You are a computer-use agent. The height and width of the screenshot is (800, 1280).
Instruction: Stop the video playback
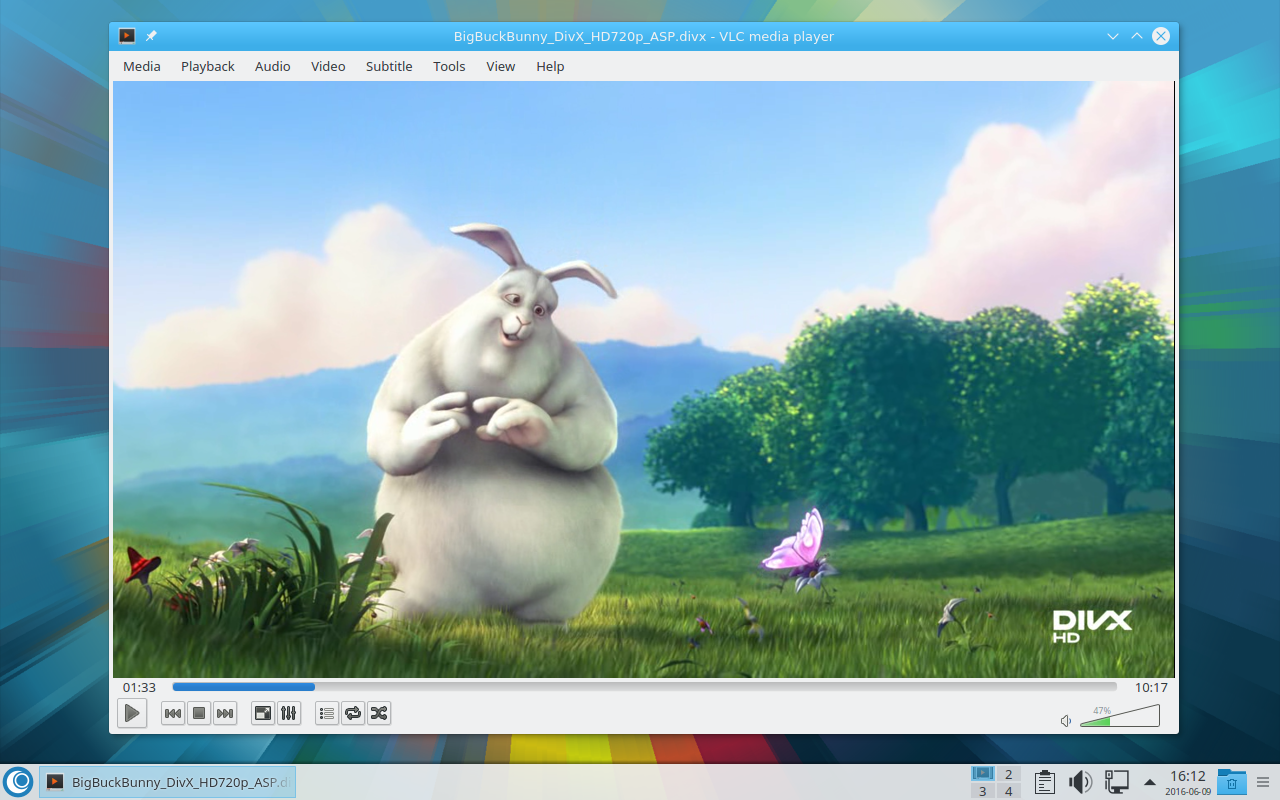pos(199,713)
